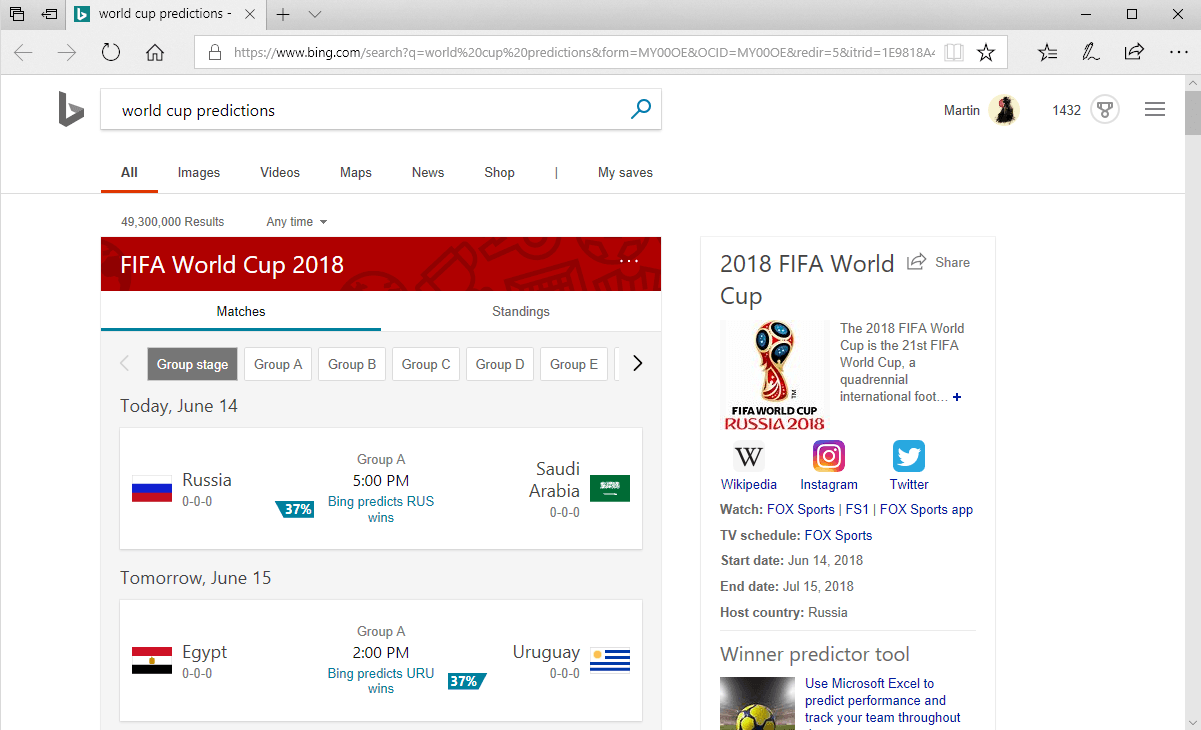Open the Bing hamburger menu
The width and height of the screenshot is (1201, 730).
tap(1155, 110)
